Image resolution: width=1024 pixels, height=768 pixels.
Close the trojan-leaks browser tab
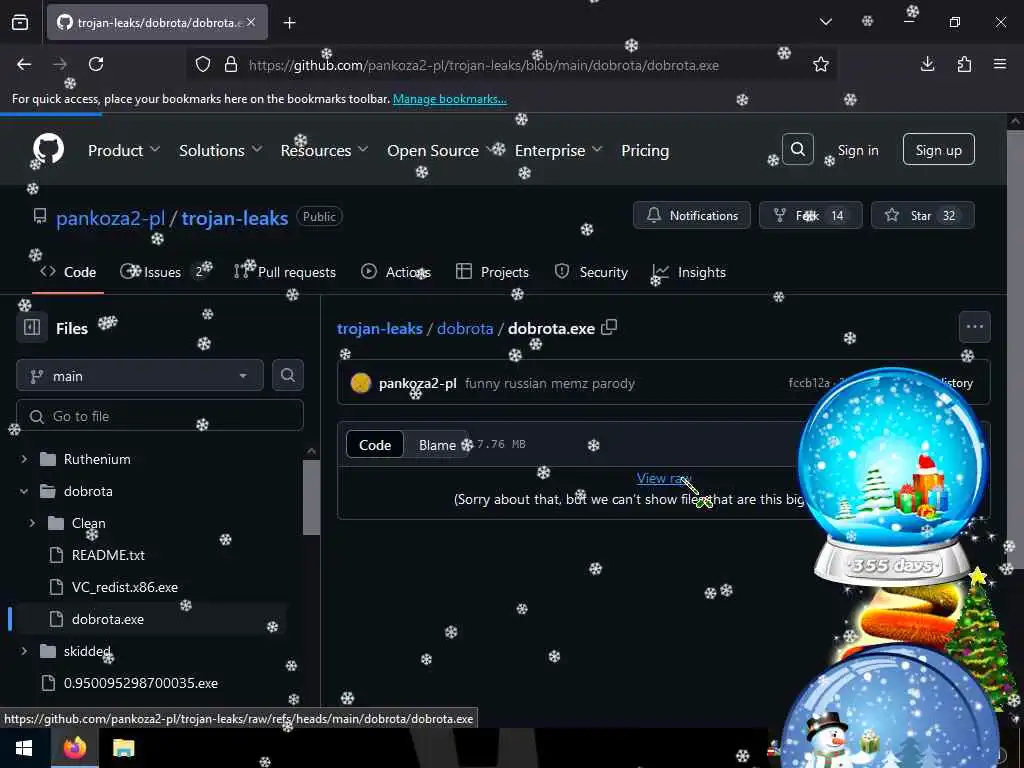(x=251, y=22)
